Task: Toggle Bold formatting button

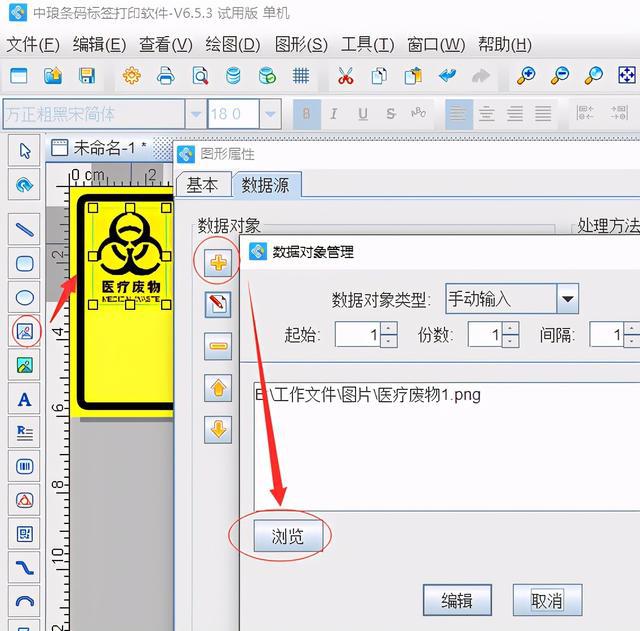Action: [307, 114]
